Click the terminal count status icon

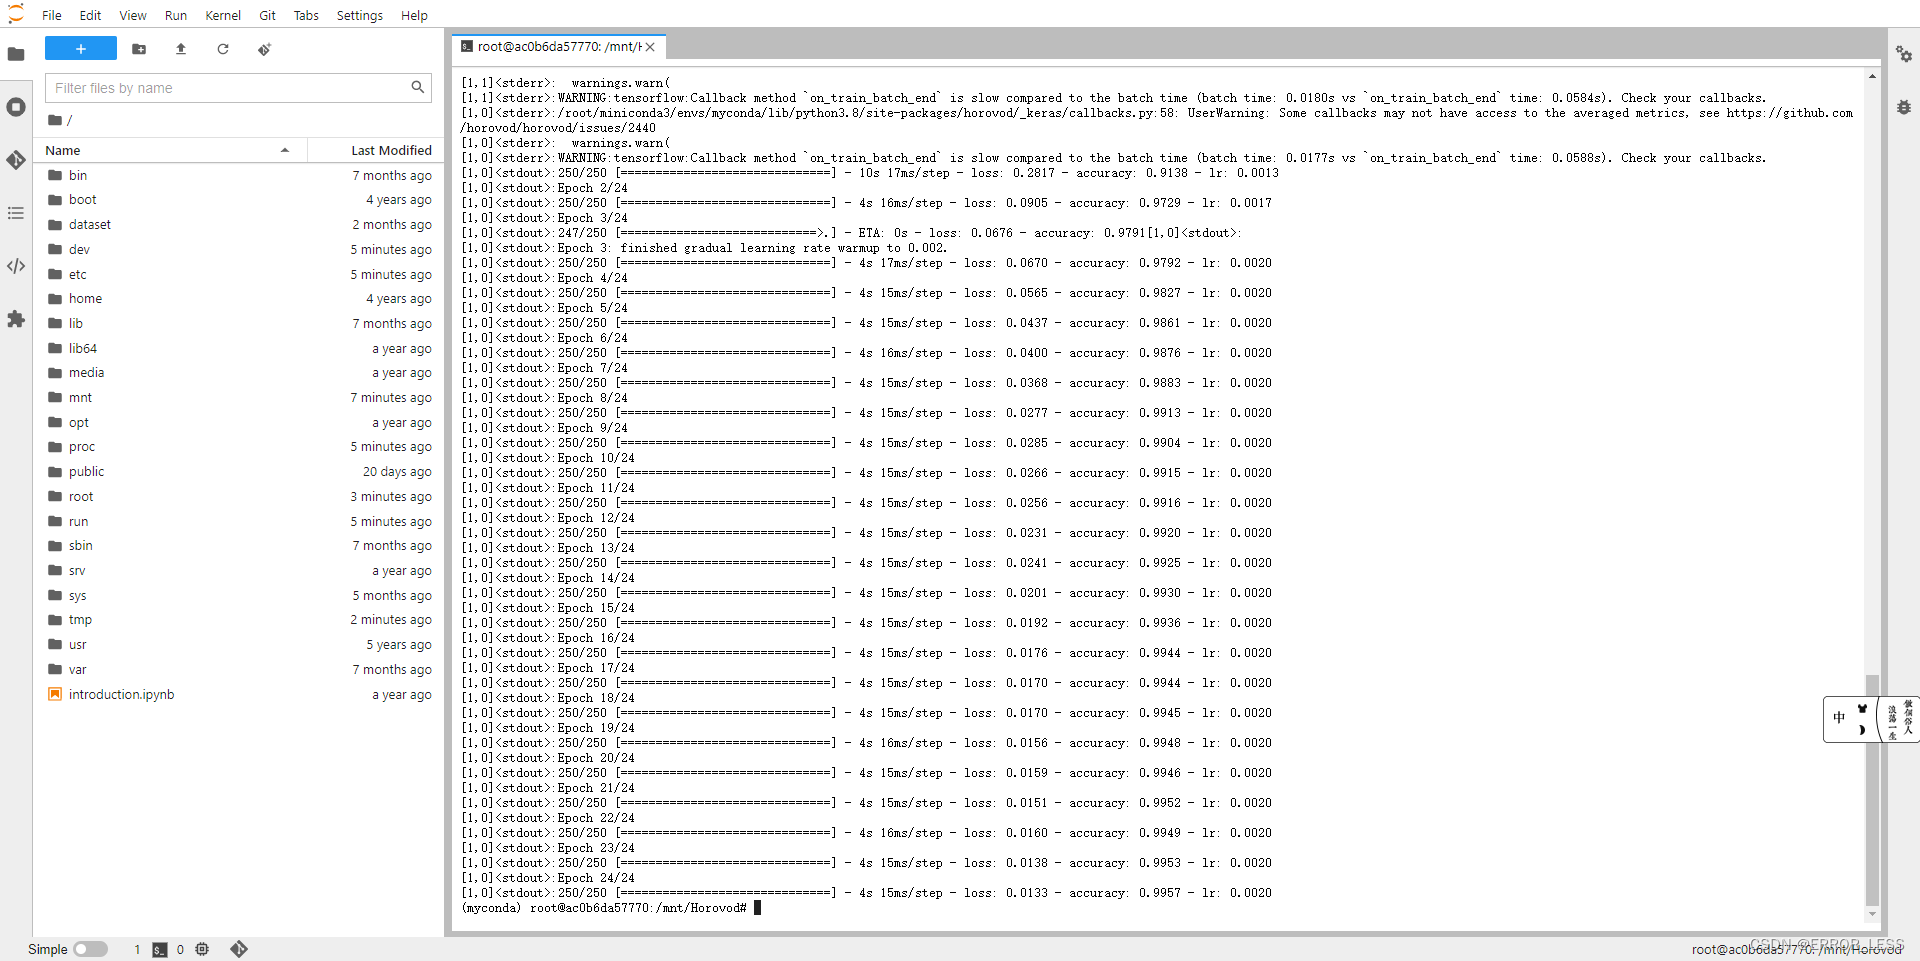coord(160,949)
